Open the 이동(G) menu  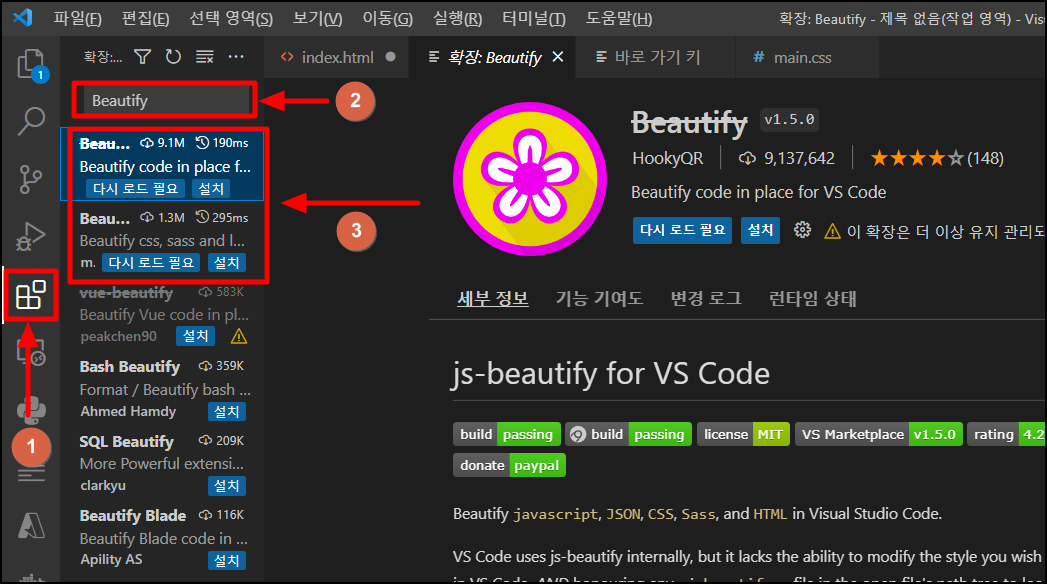387,18
